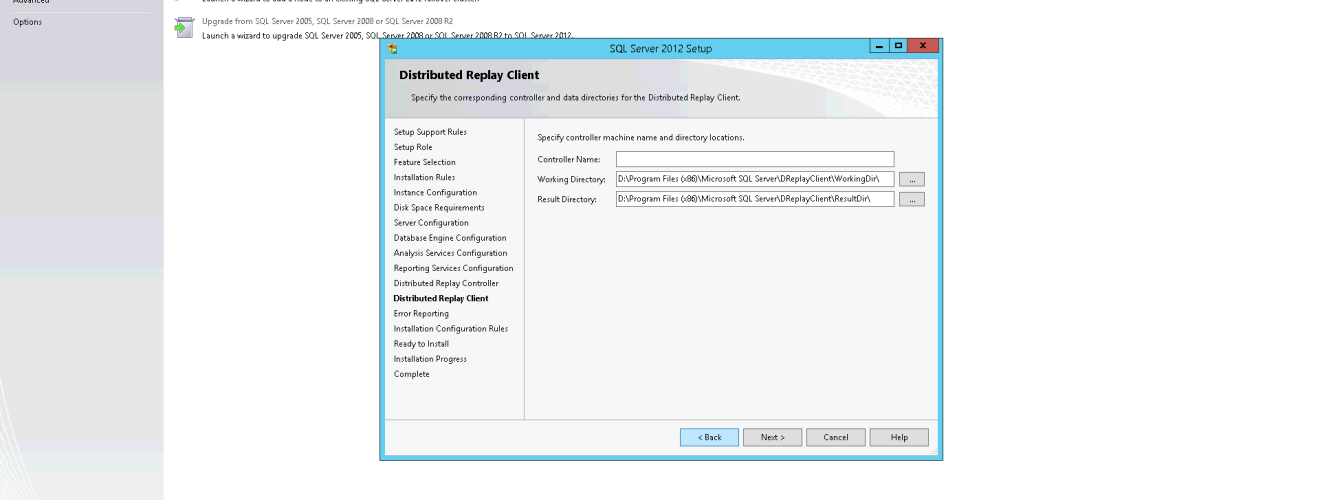
Task: Go back with the Back button
Action: [710, 437]
